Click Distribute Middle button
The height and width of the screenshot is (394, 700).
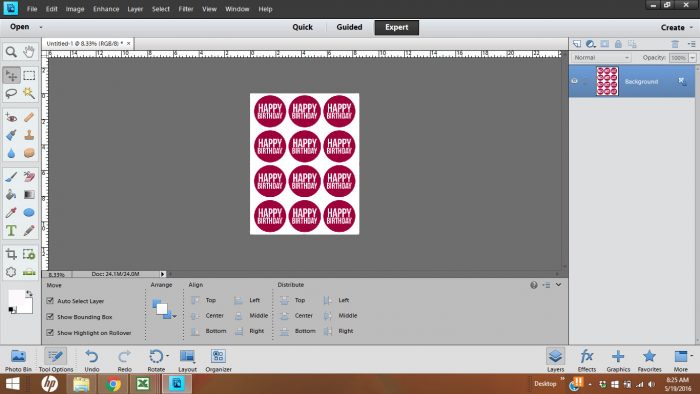[340, 315]
